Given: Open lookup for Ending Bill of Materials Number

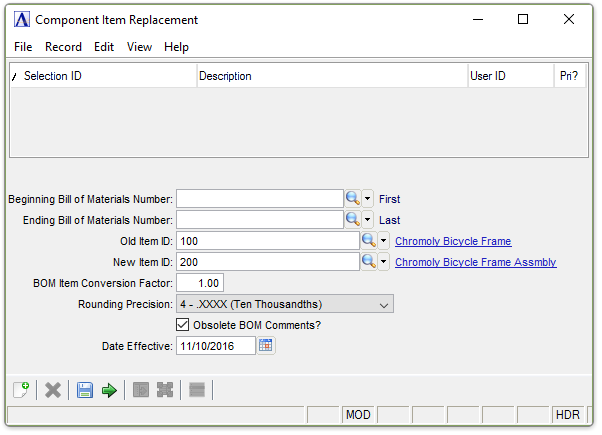Looking at the screenshot, I should click(352, 220).
